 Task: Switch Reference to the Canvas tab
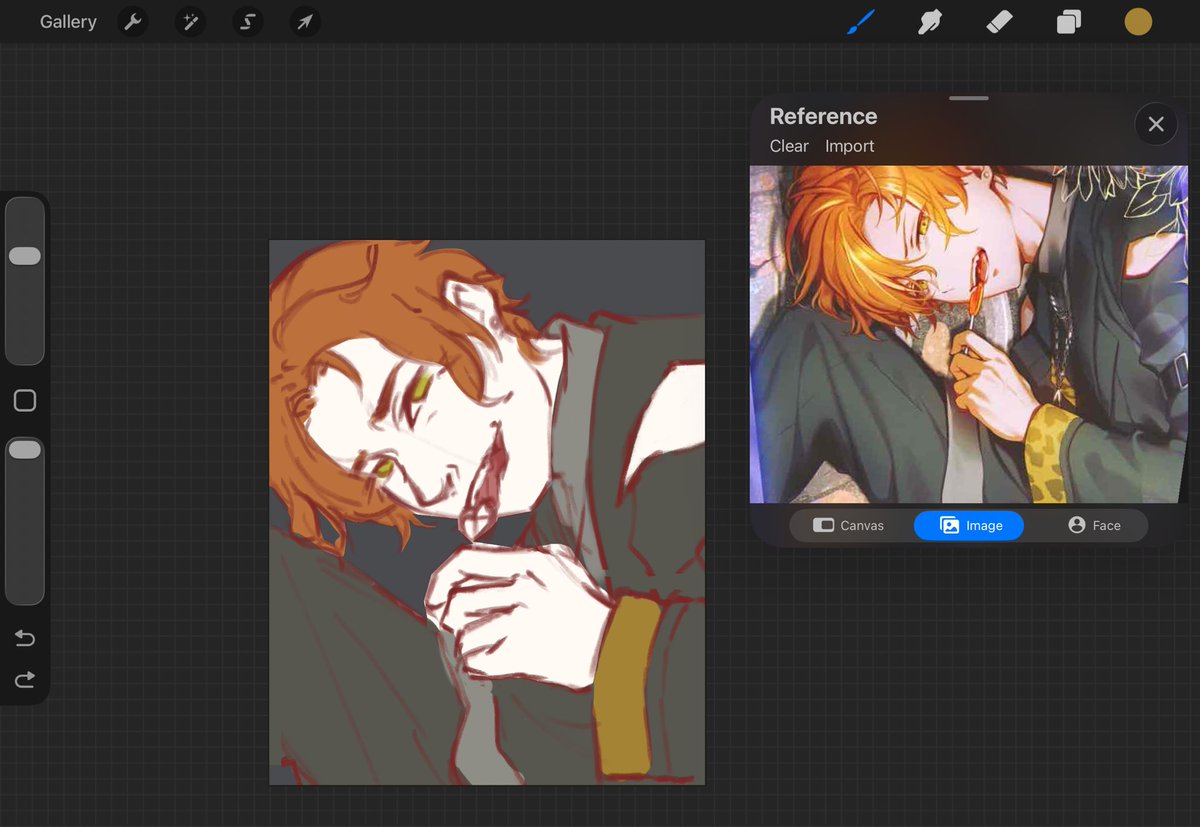(x=849, y=525)
